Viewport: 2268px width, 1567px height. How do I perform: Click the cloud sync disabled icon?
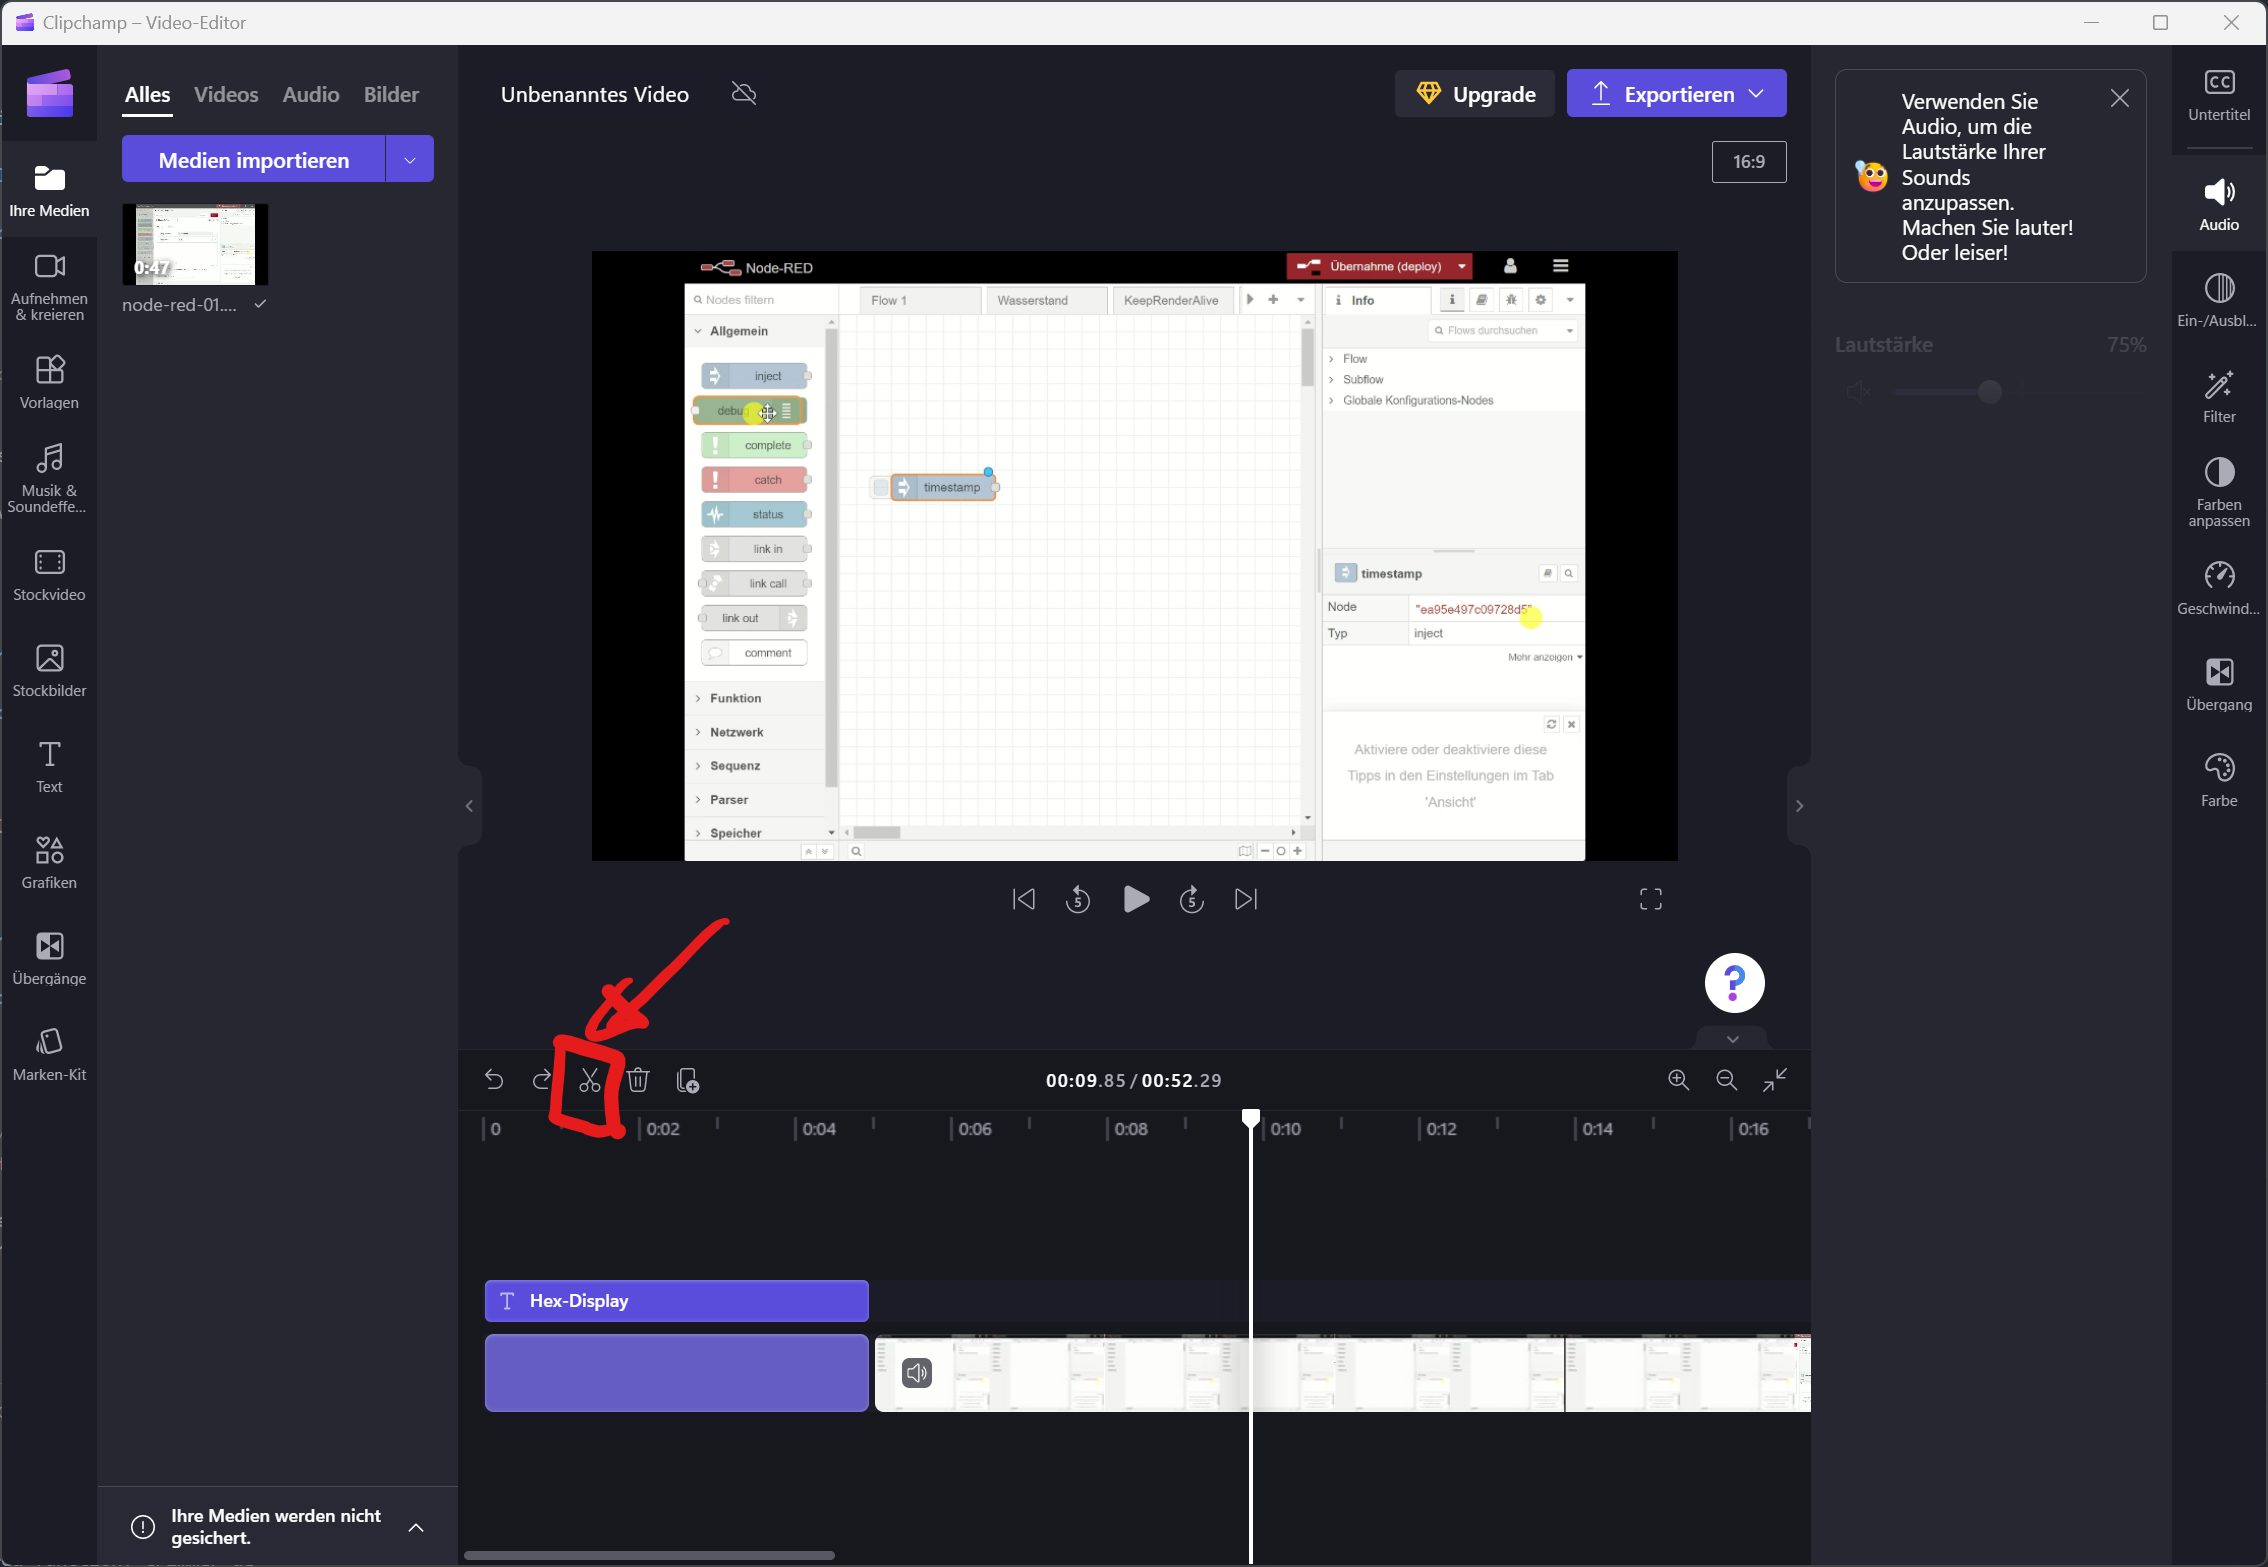coord(743,94)
